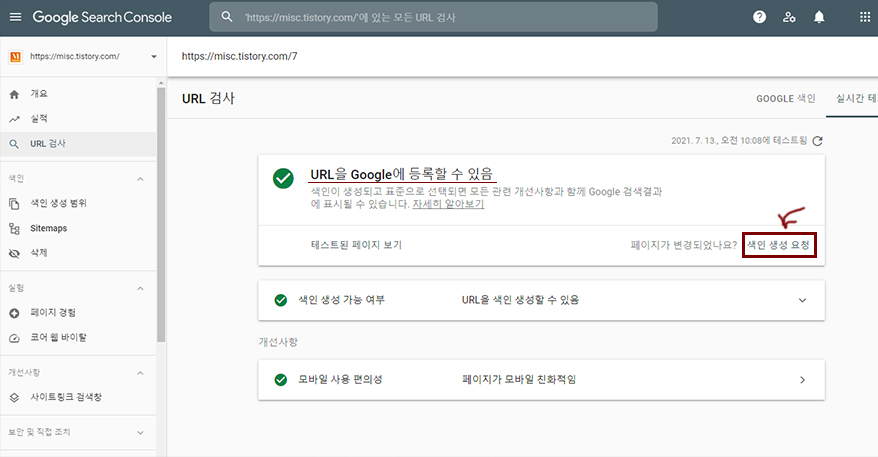Click 색인 생성 요청 link
Screen dimensions: 878x457
pos(778,245)
